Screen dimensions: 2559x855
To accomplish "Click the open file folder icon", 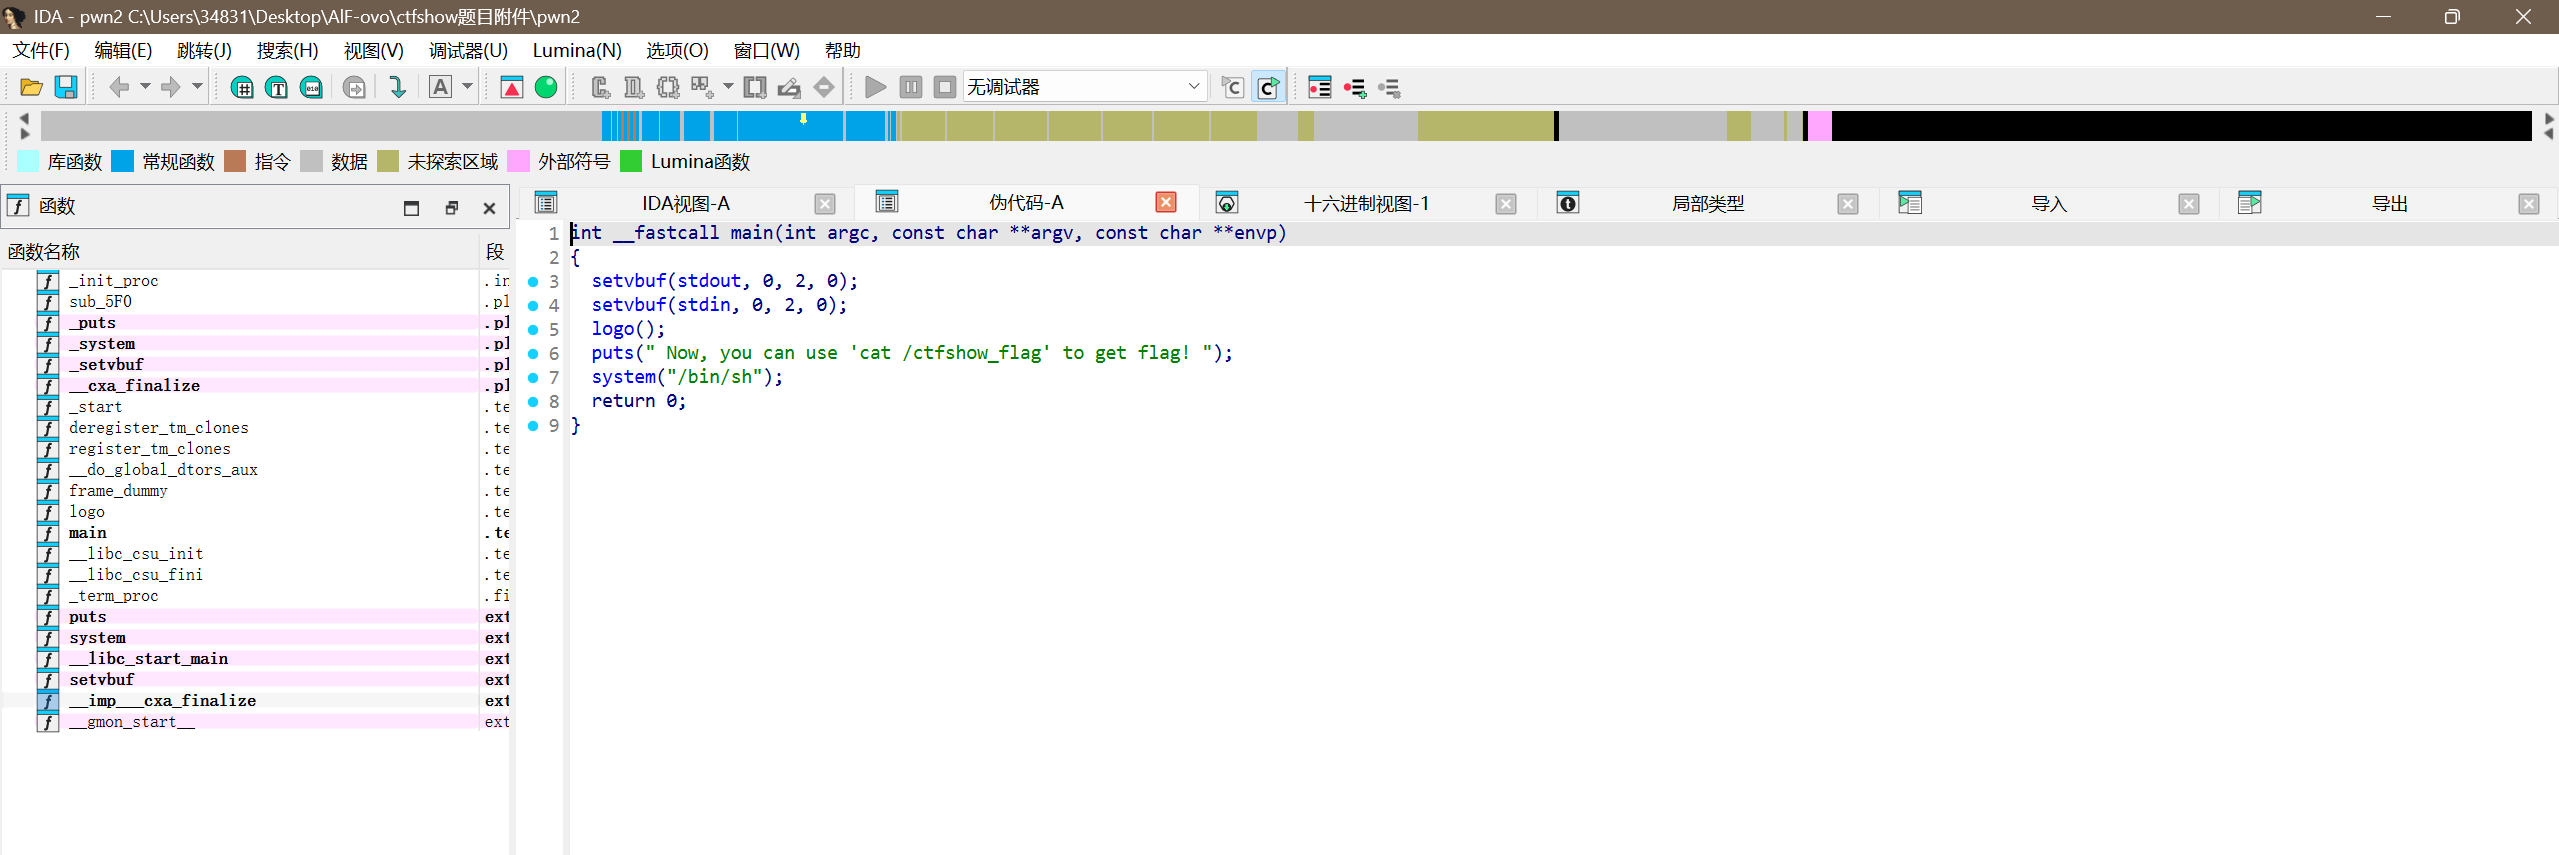I will [31, 88].
